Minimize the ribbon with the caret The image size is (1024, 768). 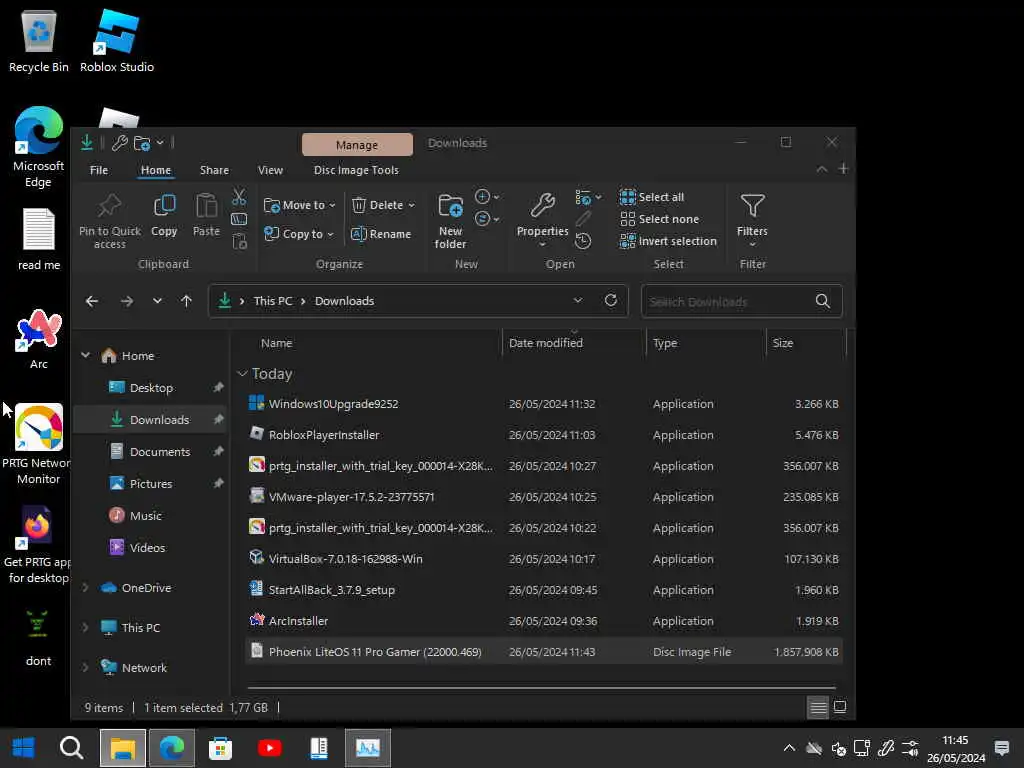822,169
